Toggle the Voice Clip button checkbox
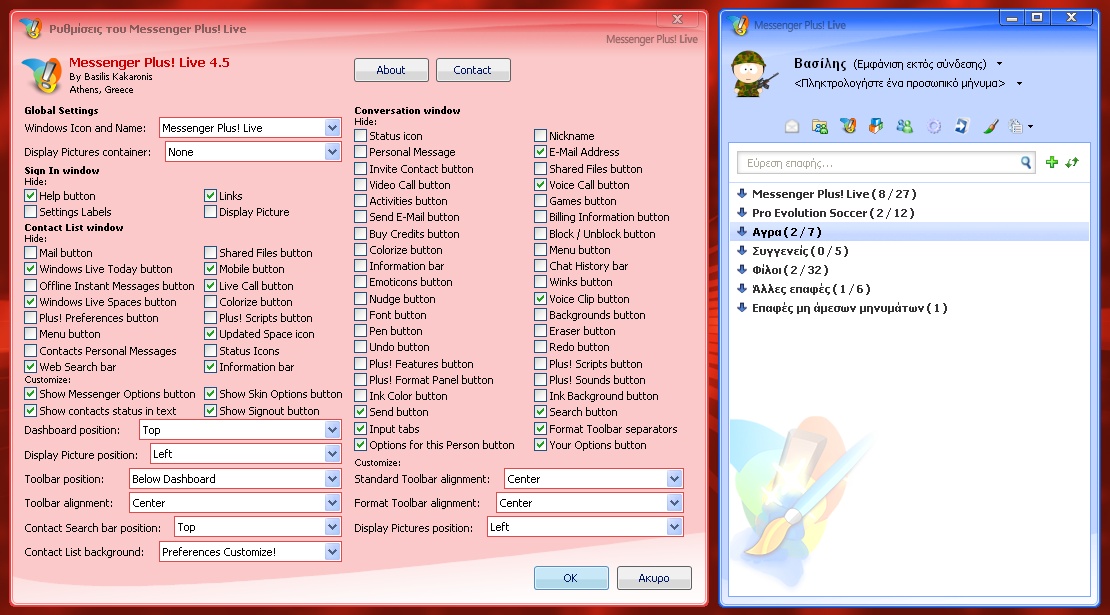 [540, 299]
